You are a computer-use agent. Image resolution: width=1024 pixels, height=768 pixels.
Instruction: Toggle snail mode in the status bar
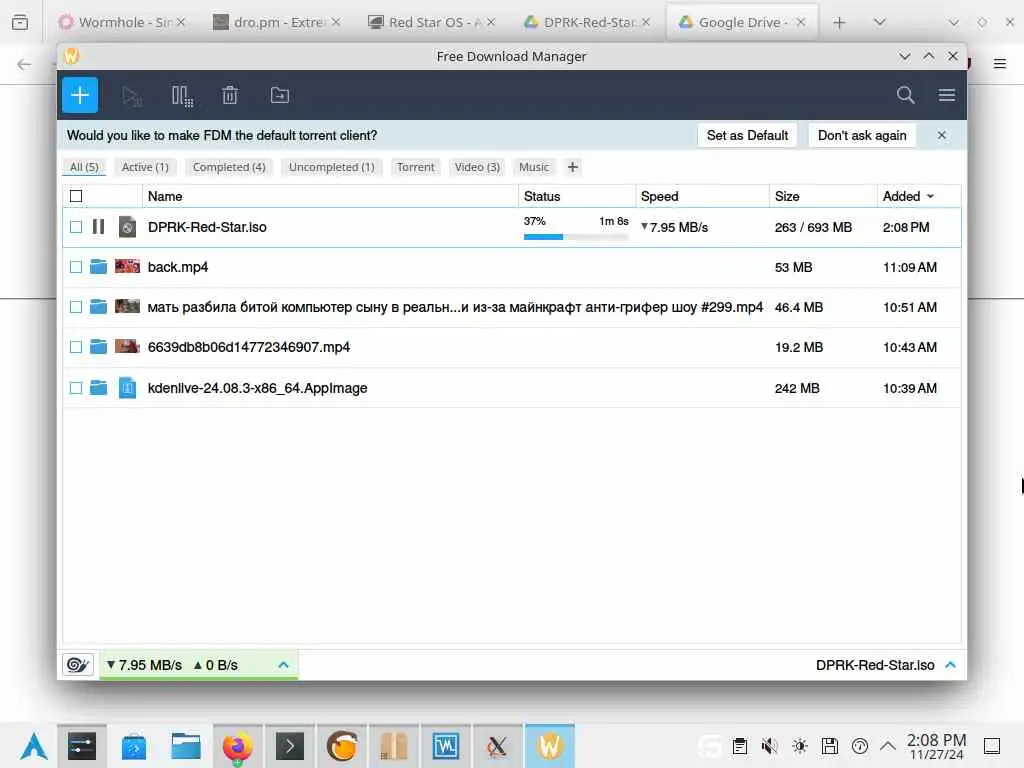coord(78,665)
